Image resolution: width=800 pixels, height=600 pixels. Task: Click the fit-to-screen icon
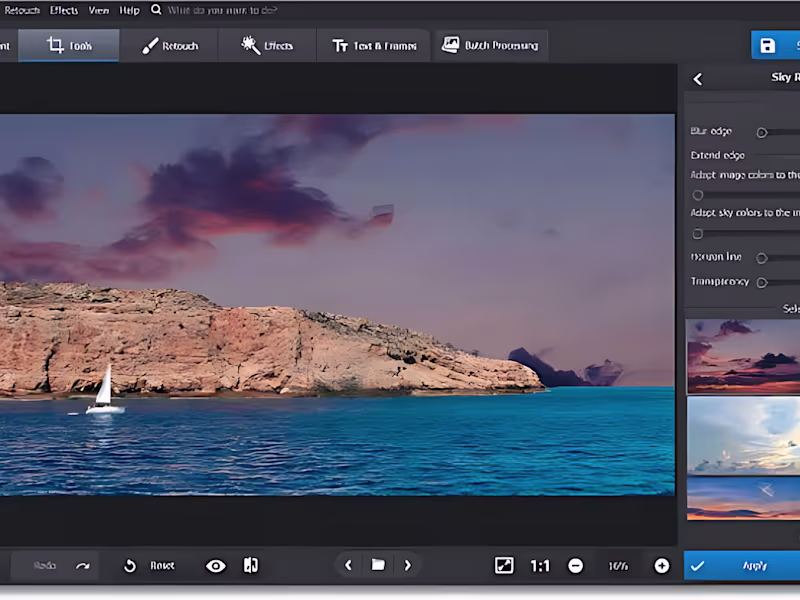tap(504, 566)
